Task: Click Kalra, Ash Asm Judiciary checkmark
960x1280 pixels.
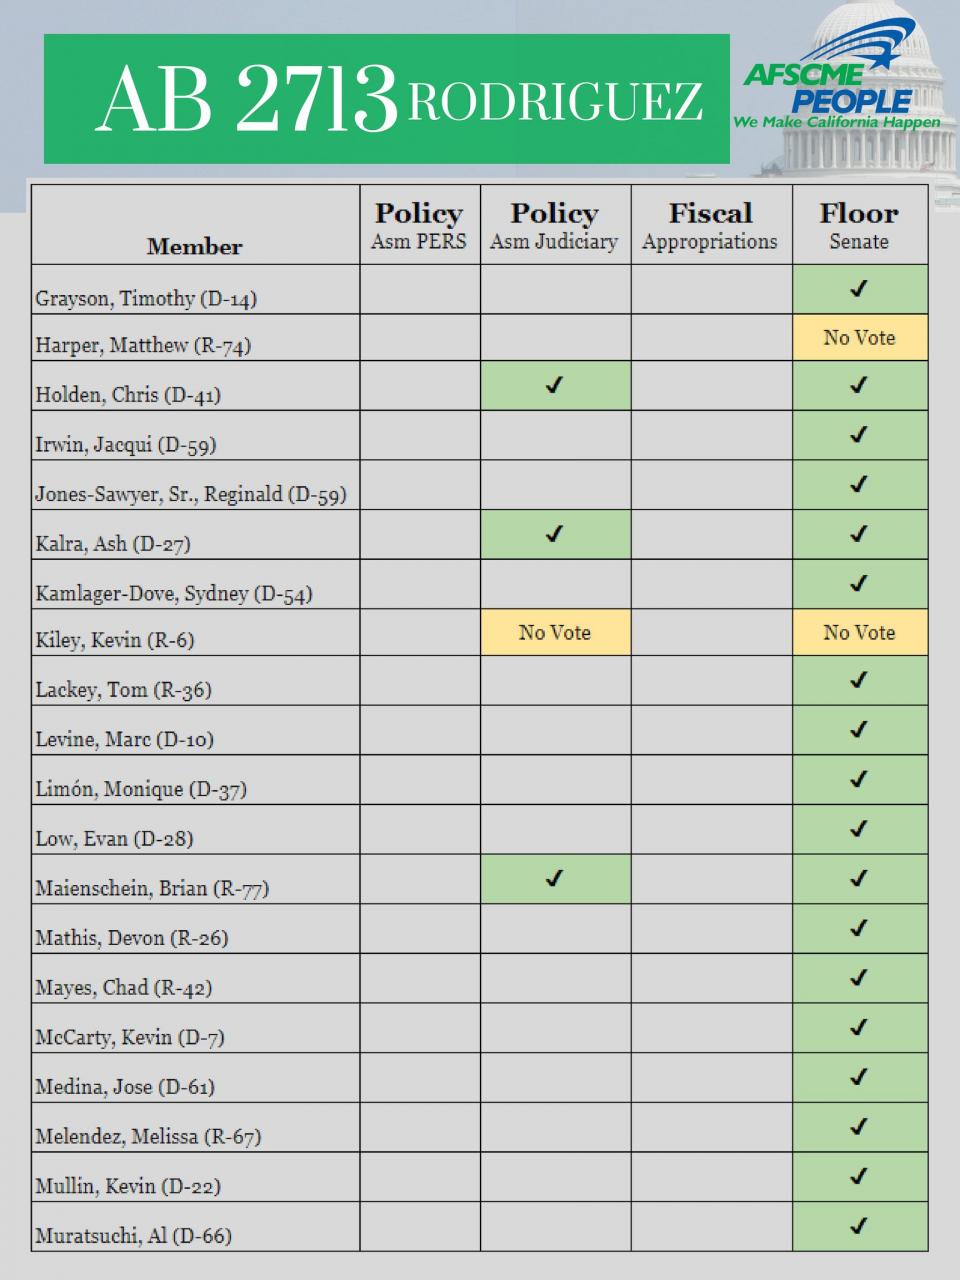Action: click(554, 534)
